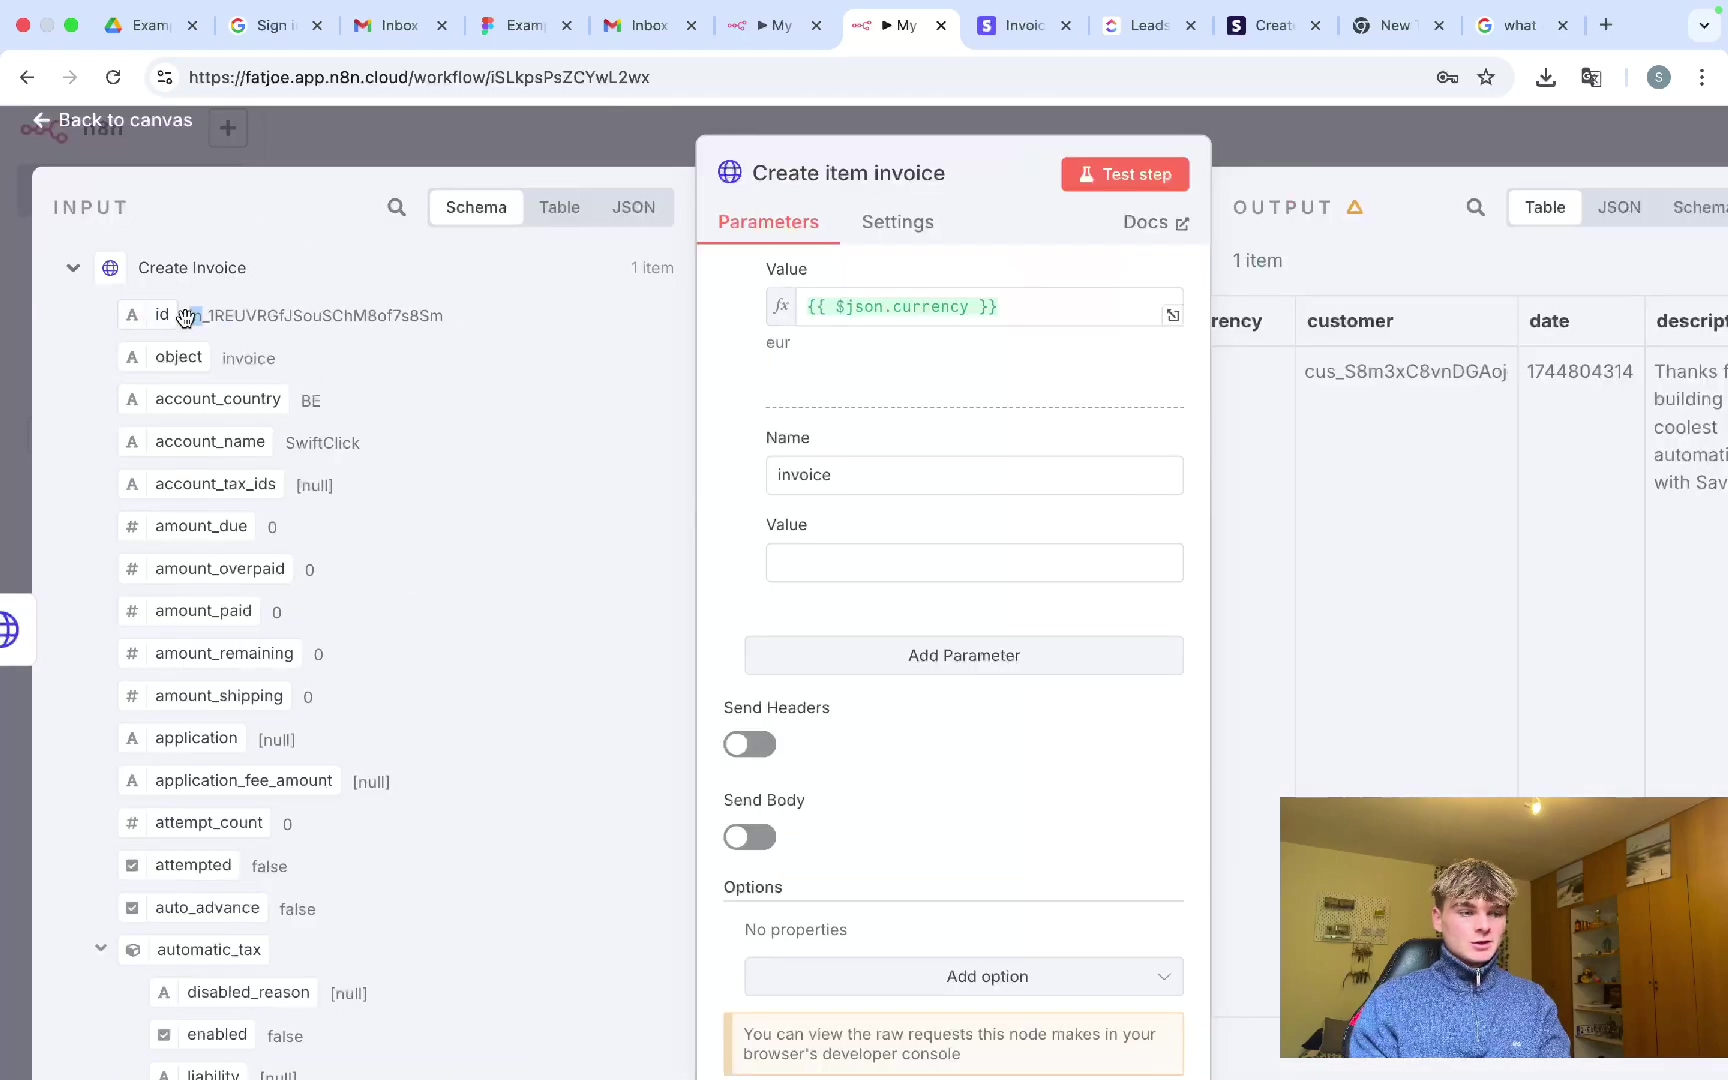This screenshot has height=1080, width=1728.
Task: Collapse the Create Invoice input tree
Action: pyautogui.click(x=73, y=268)
